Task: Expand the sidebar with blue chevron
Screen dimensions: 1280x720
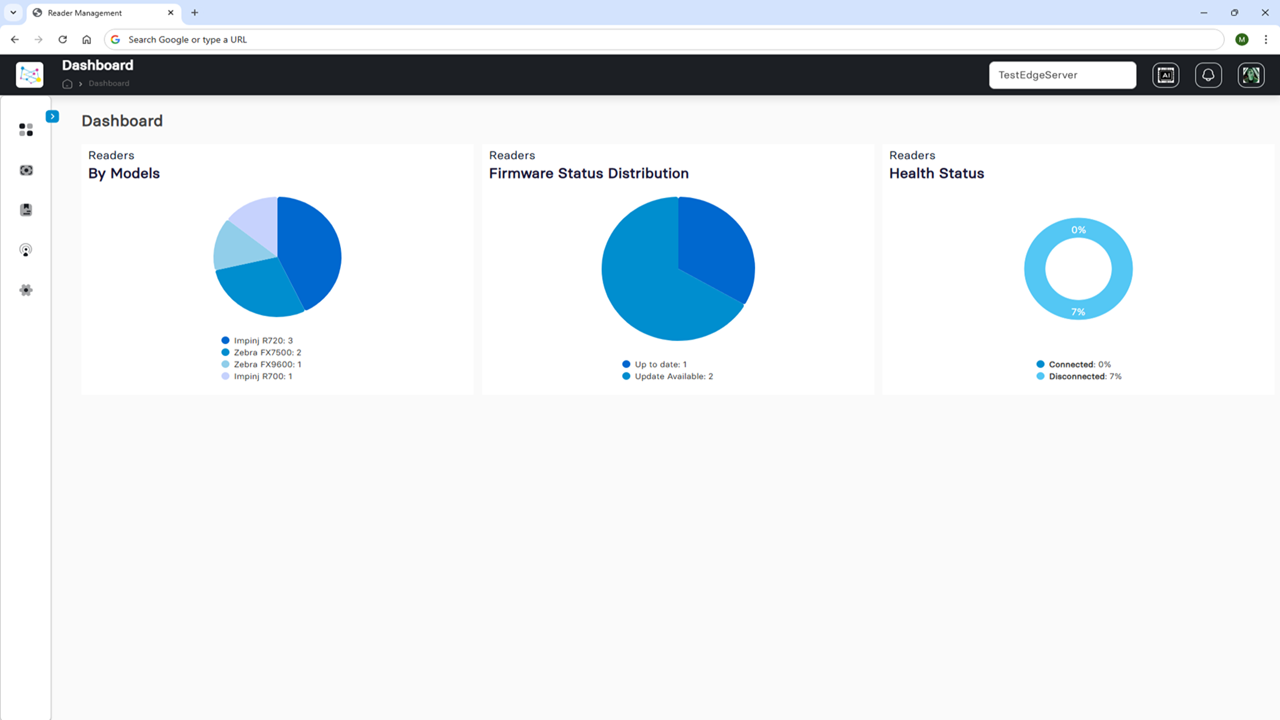Action: pos(53,117)
